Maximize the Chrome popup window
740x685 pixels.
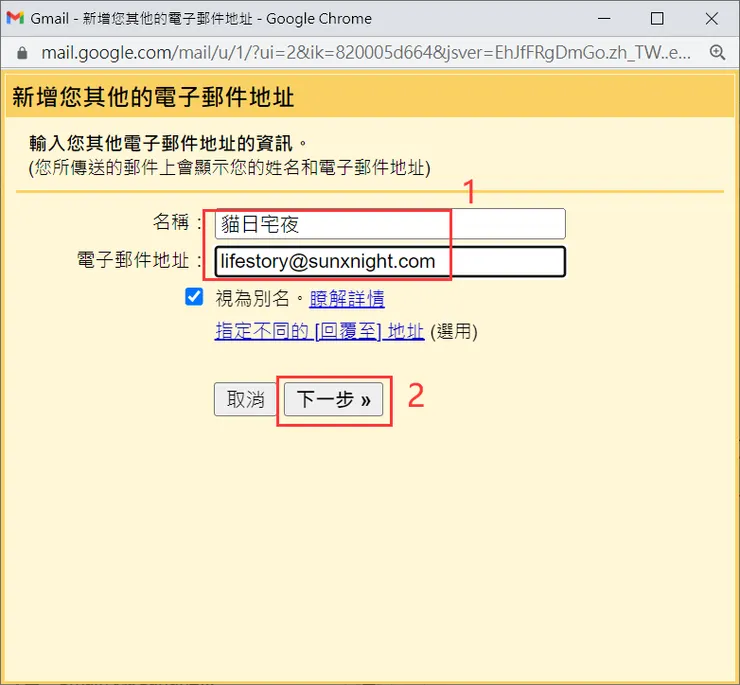pos(657,18)
